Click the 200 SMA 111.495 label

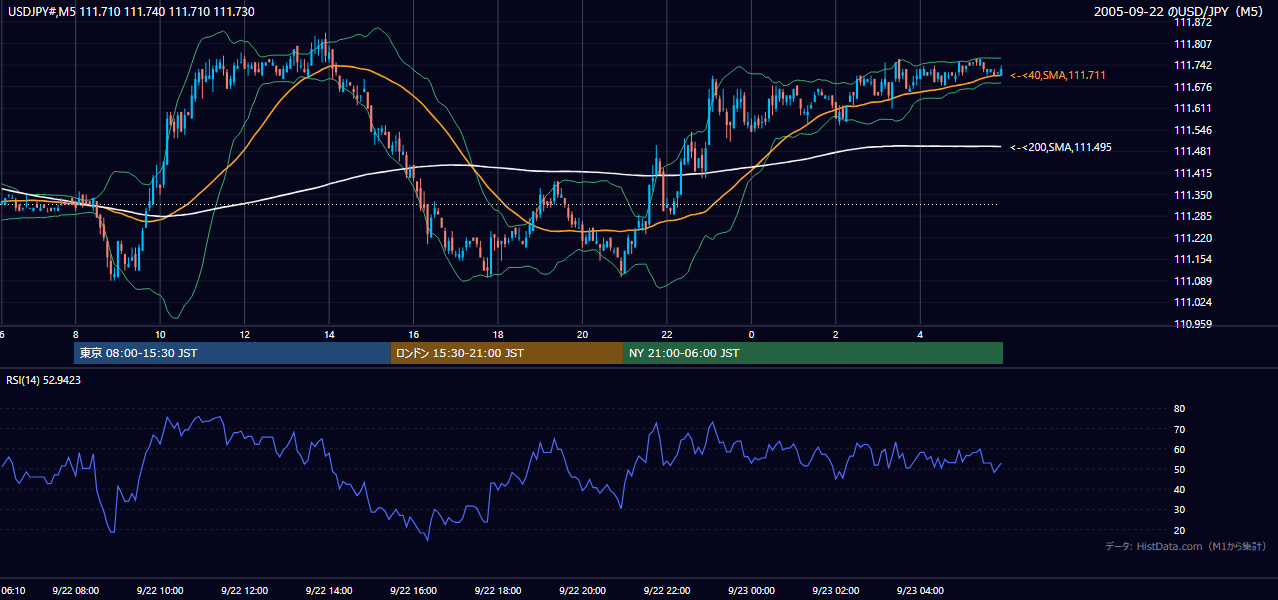1060,147
